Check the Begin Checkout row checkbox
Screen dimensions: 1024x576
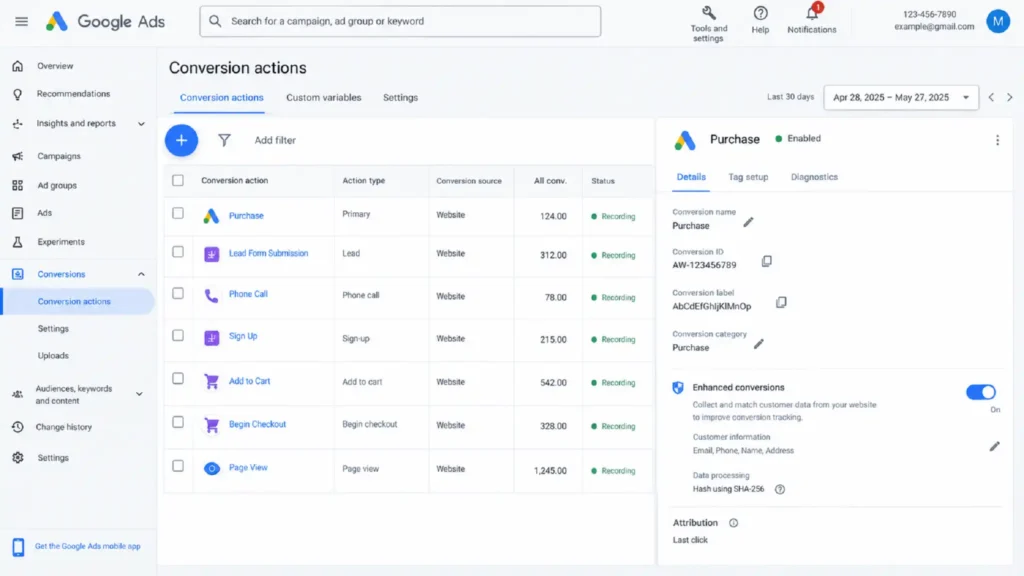tap(178, 423)
